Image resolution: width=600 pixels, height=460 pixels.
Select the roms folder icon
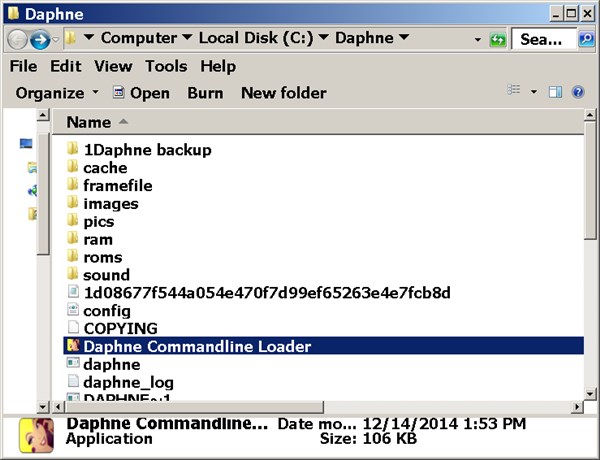72,257
